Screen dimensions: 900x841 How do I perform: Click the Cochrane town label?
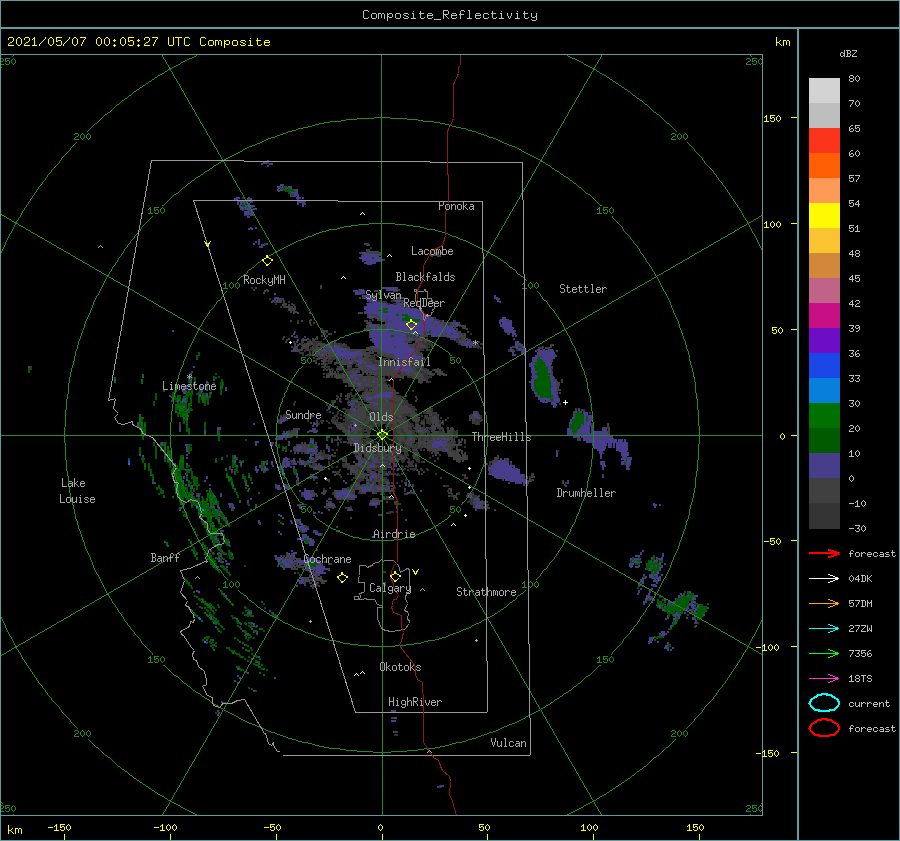(327, 559)
